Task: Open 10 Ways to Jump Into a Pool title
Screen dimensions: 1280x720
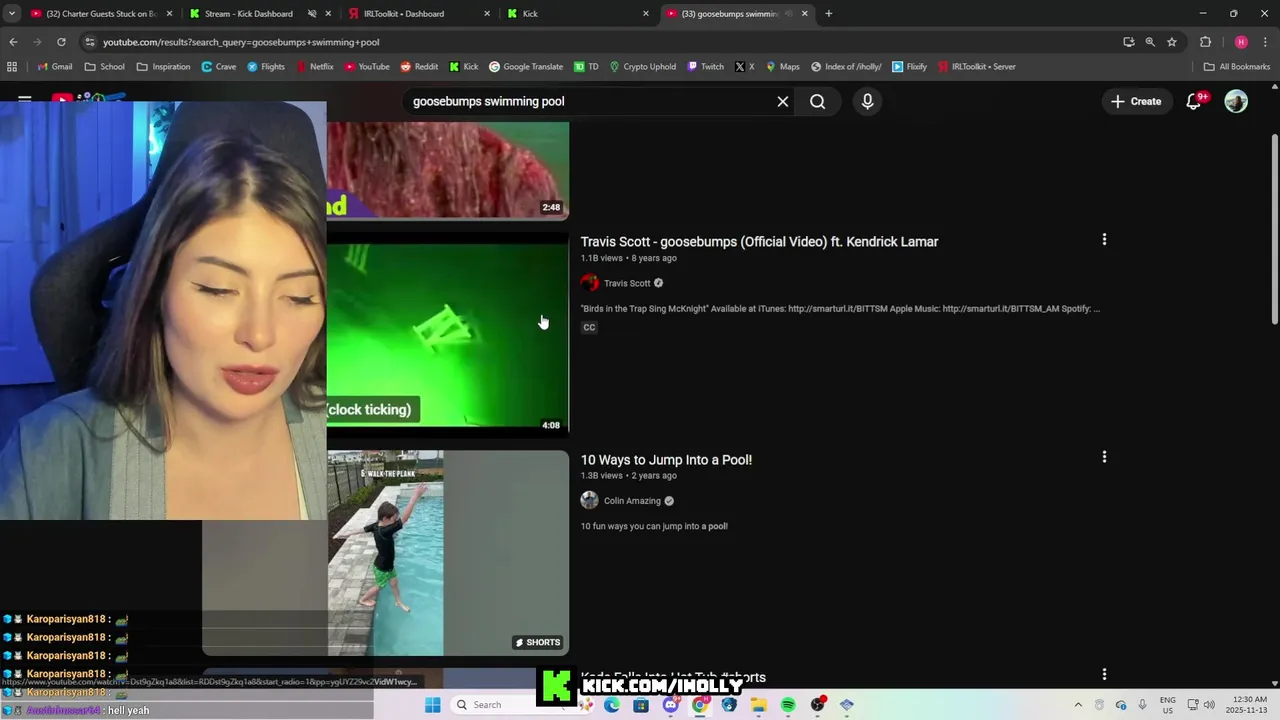Action: (x=666, y=460)
